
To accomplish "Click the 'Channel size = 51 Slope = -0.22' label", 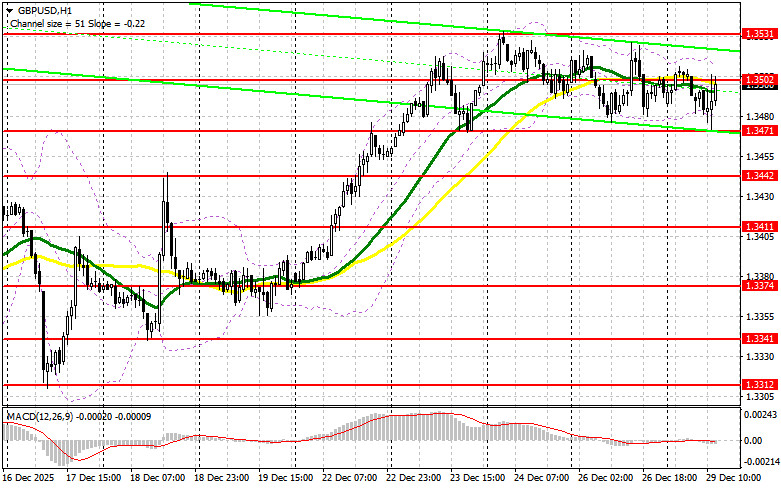I will point(77,23).
